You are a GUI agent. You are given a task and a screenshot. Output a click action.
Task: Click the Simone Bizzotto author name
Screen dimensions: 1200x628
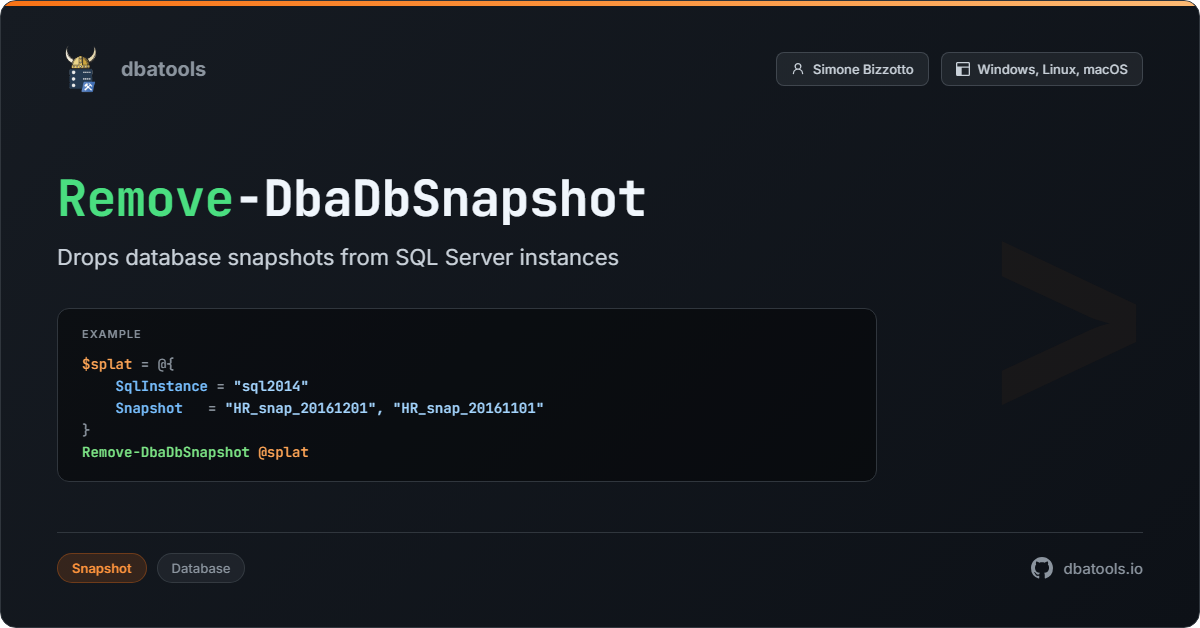click(863, 70)
